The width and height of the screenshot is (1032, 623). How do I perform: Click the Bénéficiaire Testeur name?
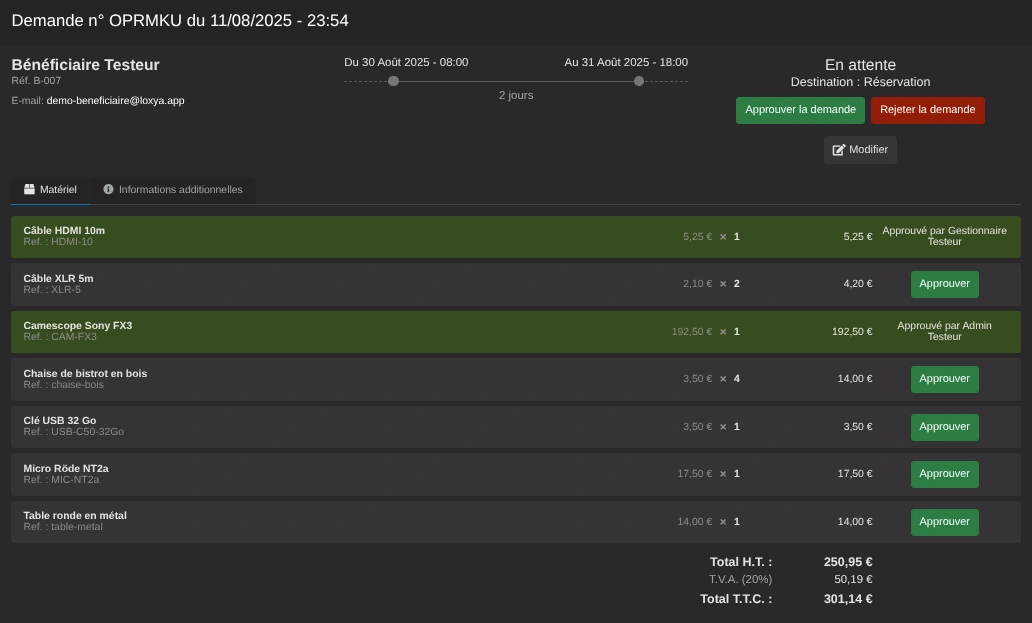point(85,65)
